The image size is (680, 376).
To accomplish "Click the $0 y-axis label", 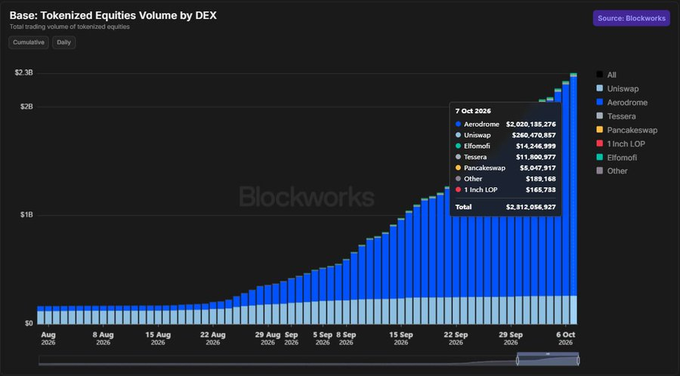I will pos(29,324).
